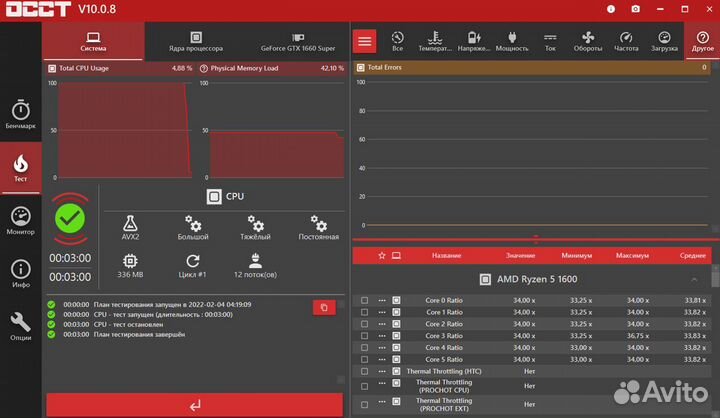This screenshot has height=418, width=720.
Task: Open the Core 5 Ratio three-dots menu
Action: pos(382,359)
